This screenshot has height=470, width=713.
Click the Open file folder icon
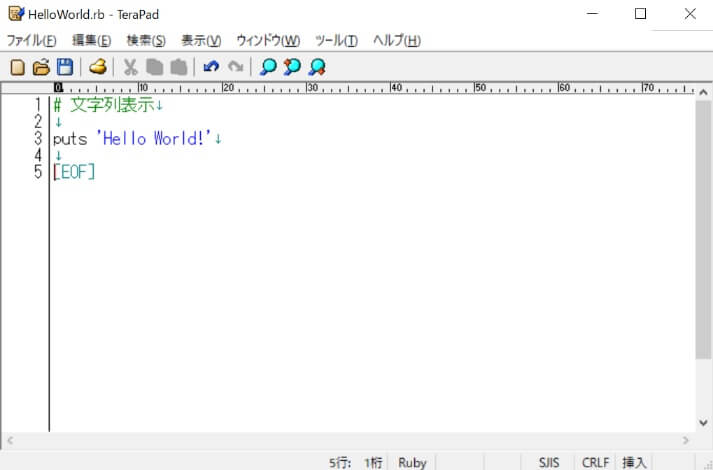[41, 68]
